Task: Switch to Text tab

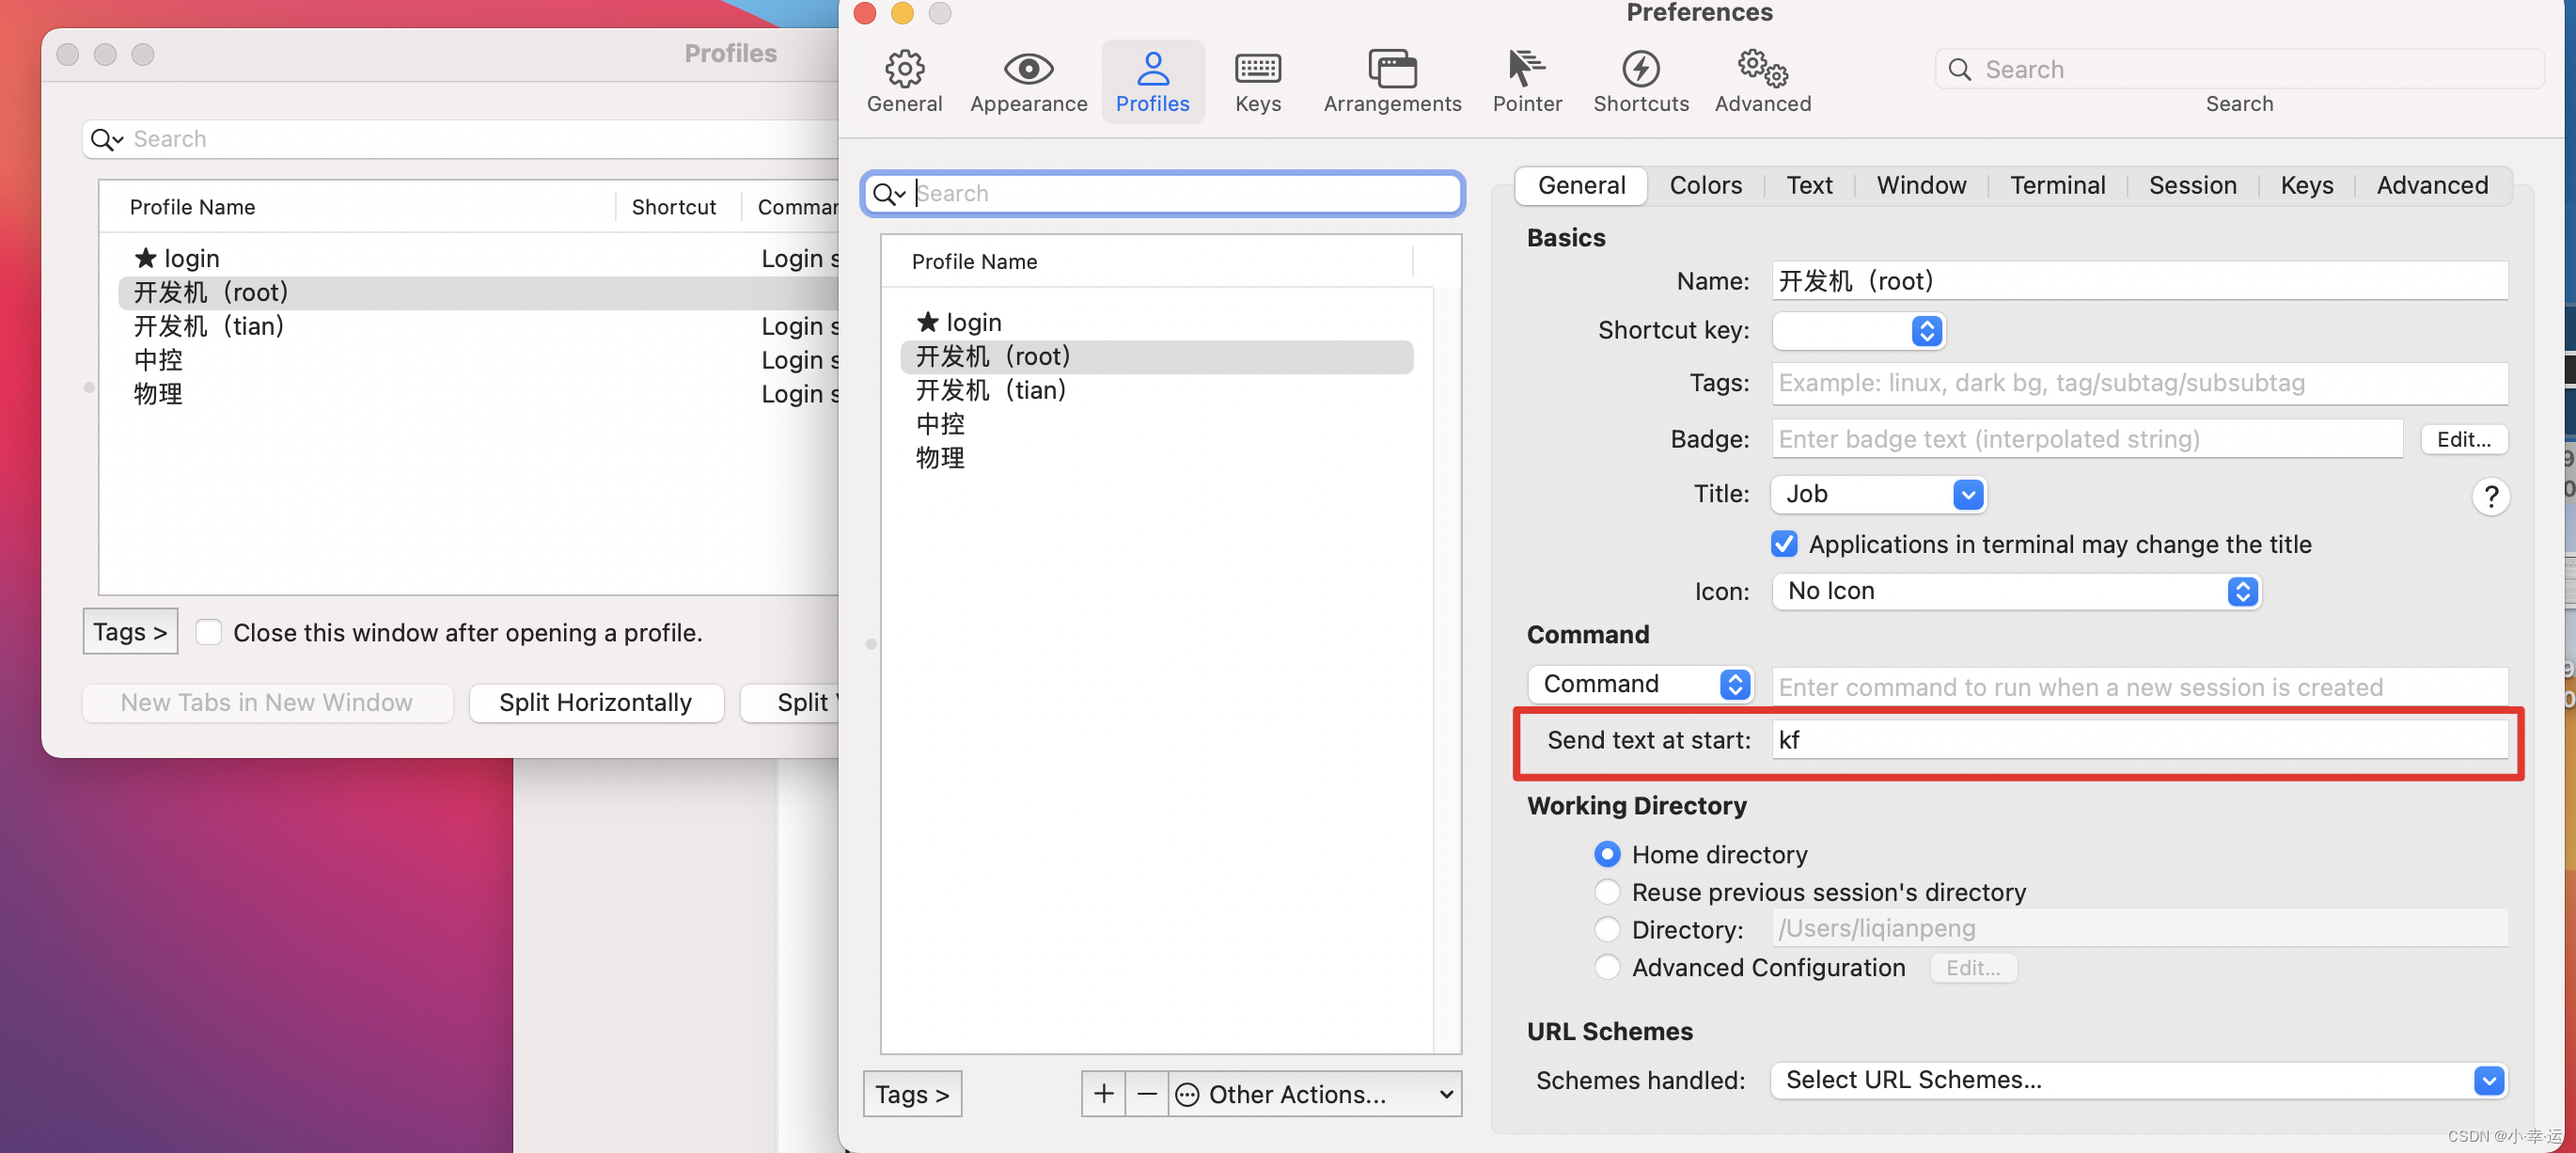Action: click(1809, 185)
